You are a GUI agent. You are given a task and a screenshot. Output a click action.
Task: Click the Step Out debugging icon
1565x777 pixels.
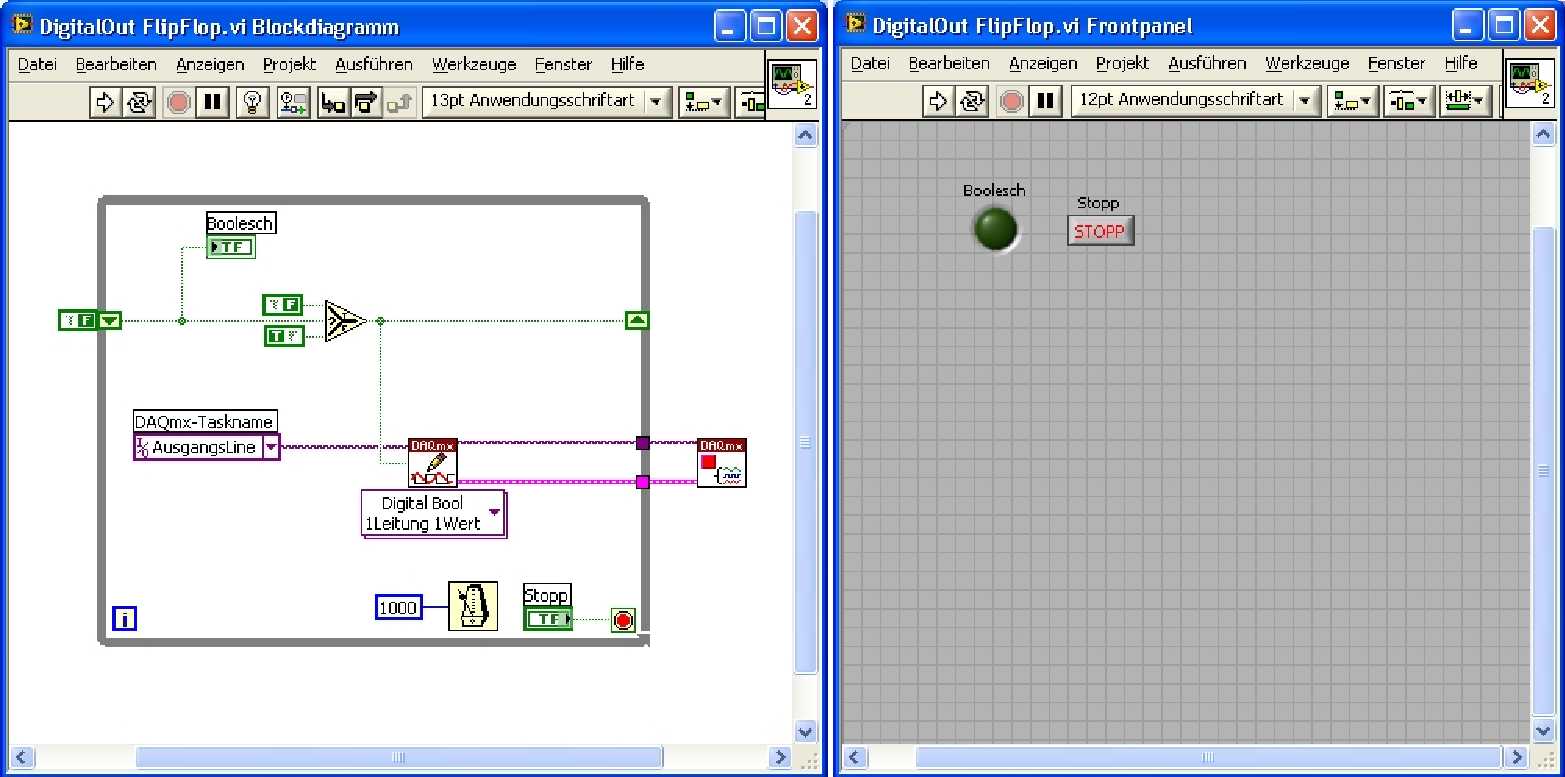pos(400,102)
